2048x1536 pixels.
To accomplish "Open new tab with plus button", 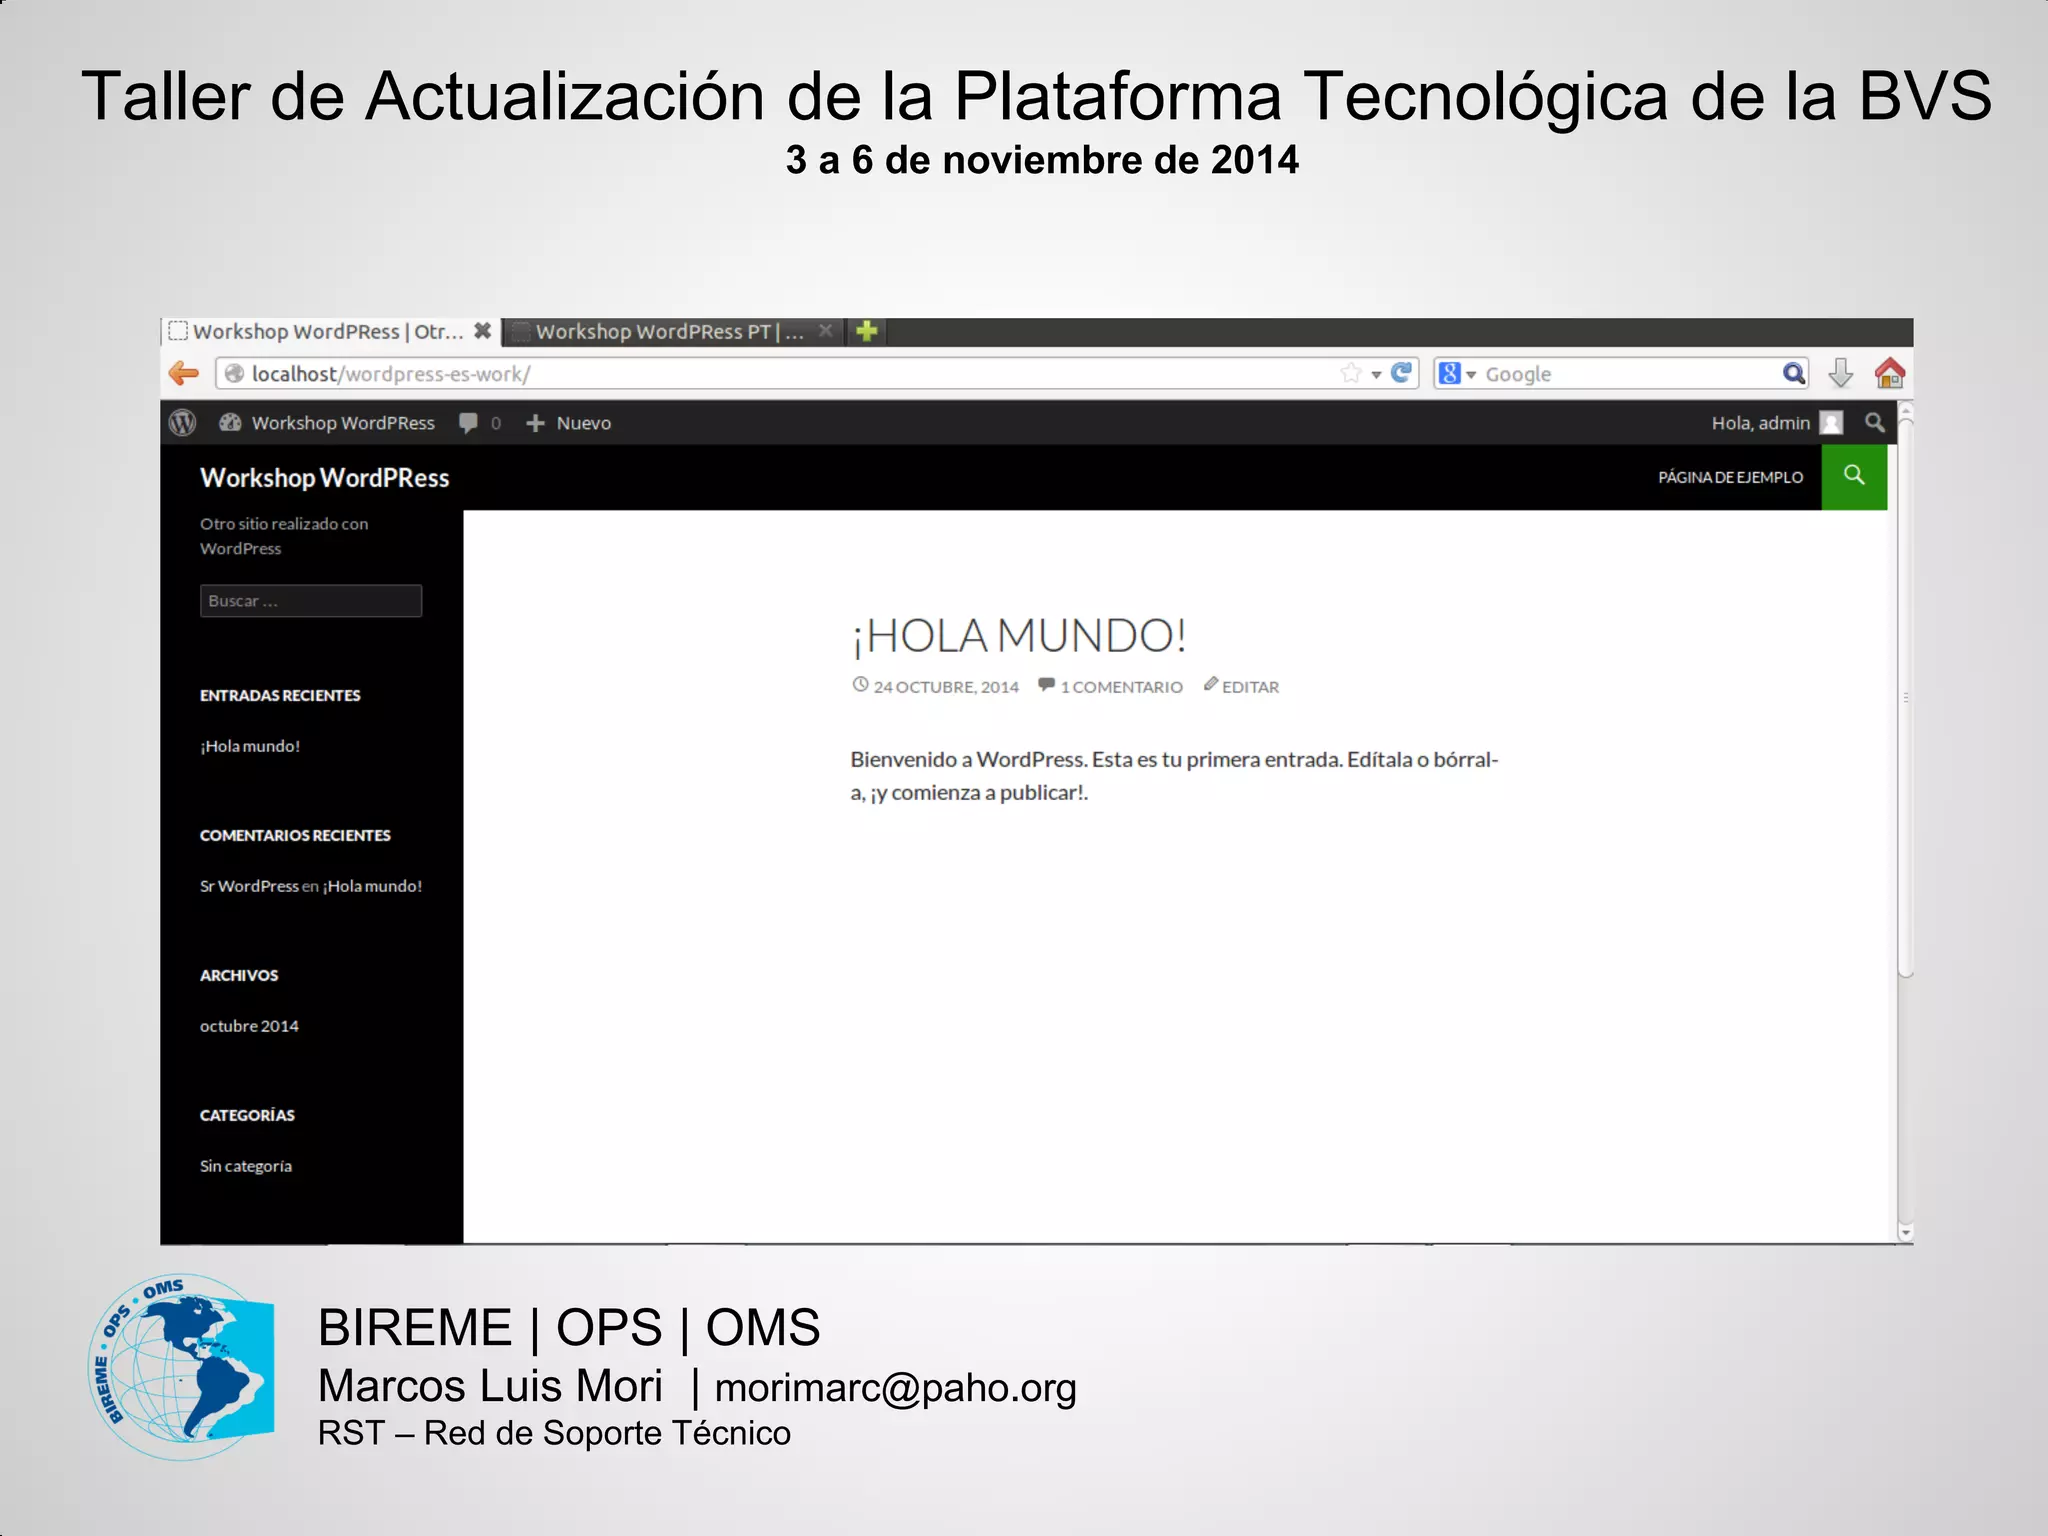I will pyautogui.click(x=867, y=331).
